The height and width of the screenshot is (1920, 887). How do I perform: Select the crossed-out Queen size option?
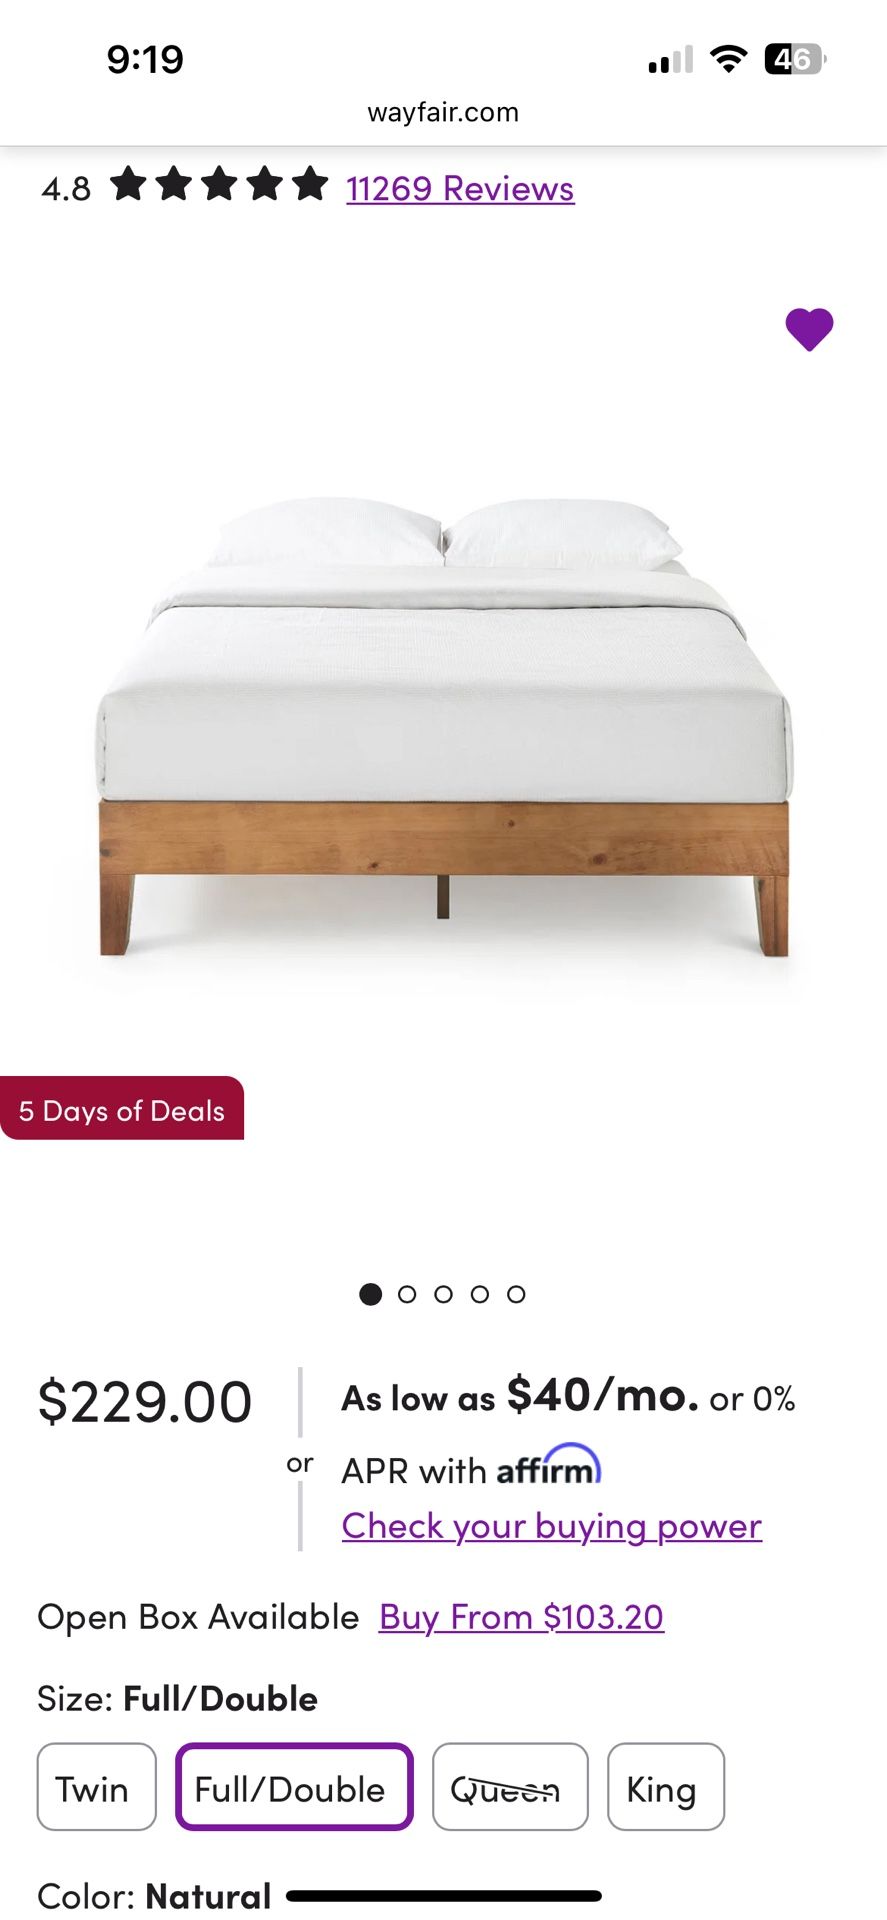point(510,1787)
